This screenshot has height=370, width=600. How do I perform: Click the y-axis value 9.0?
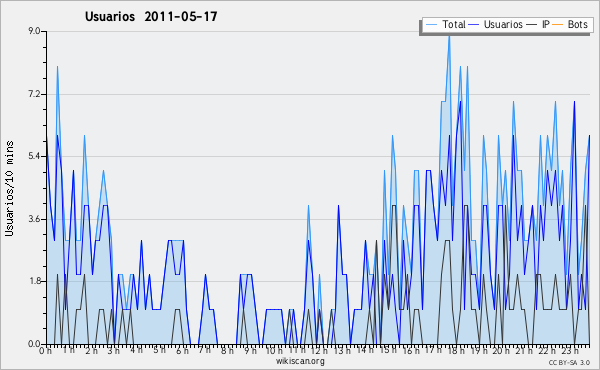(x=34, y=31)
